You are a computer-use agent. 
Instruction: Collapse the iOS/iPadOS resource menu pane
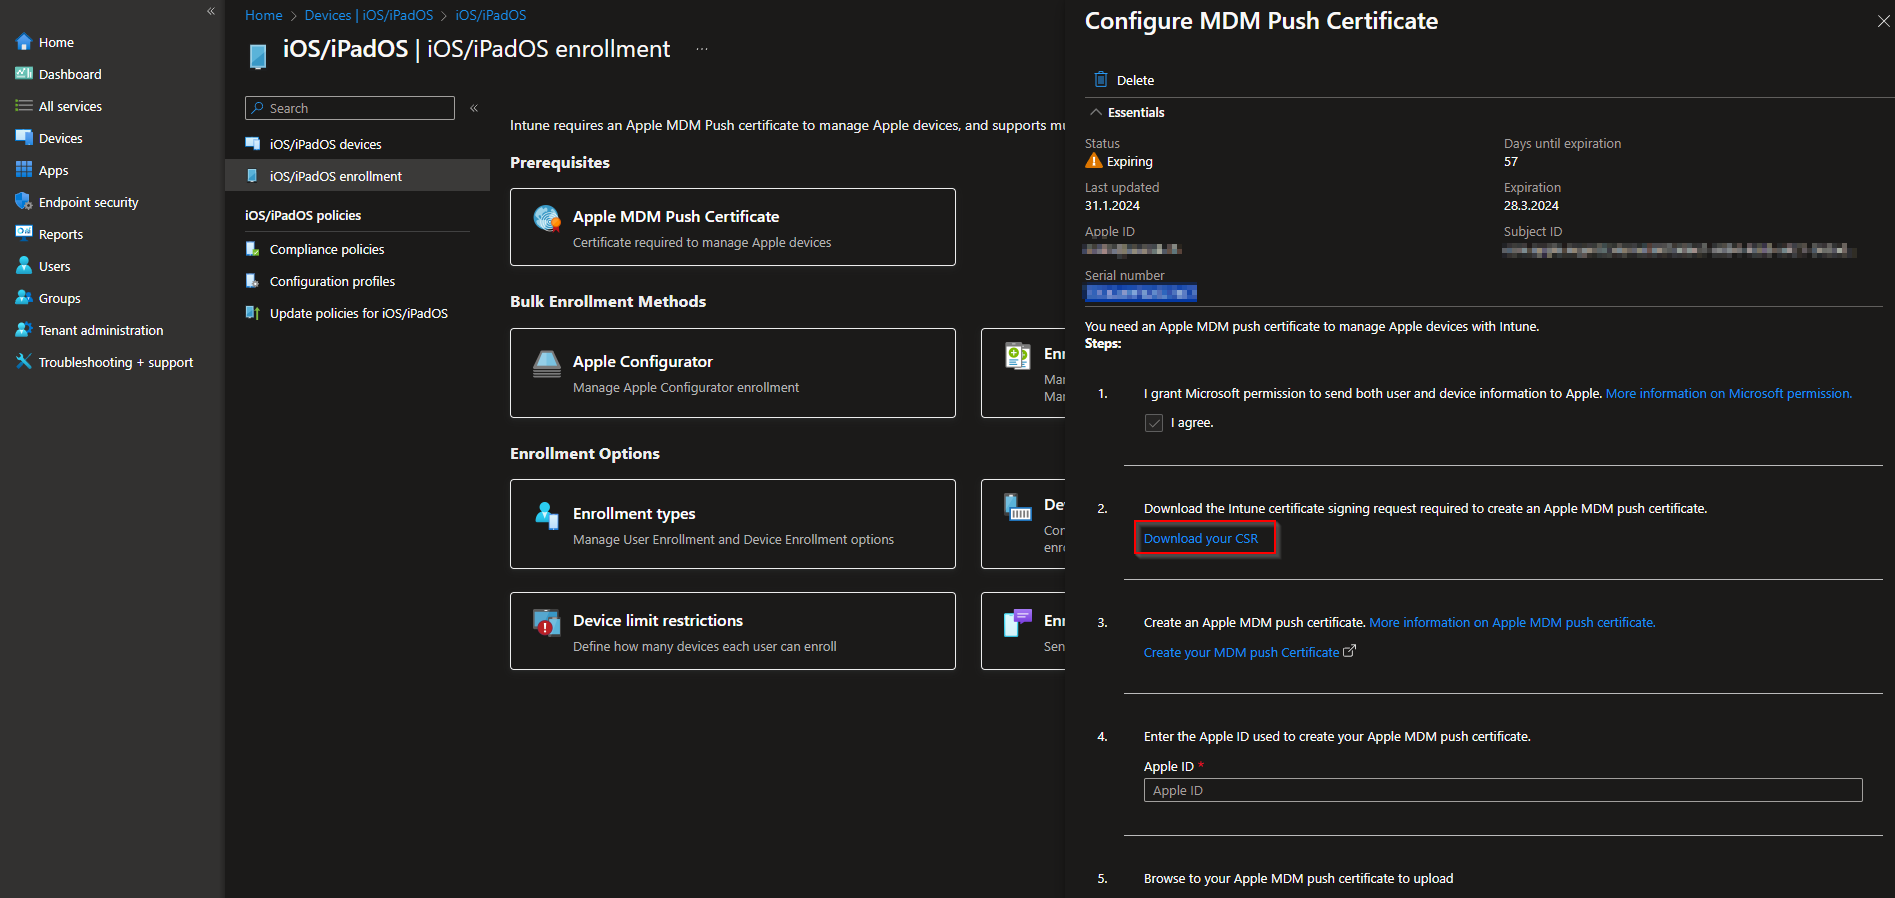tap(474, 108)
